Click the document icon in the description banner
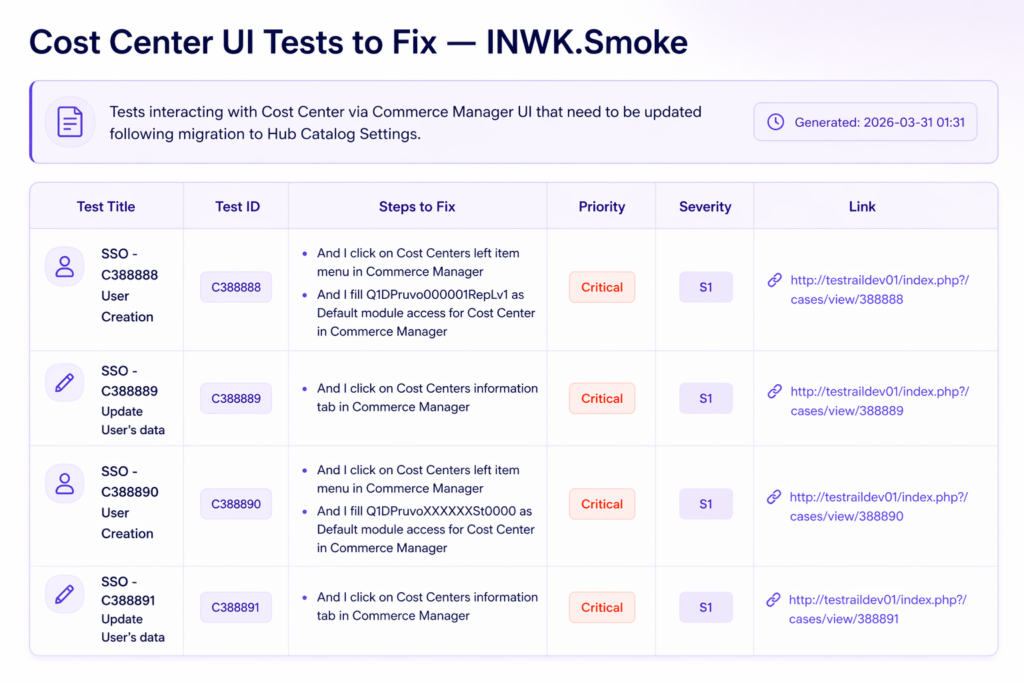 point(70,122)
